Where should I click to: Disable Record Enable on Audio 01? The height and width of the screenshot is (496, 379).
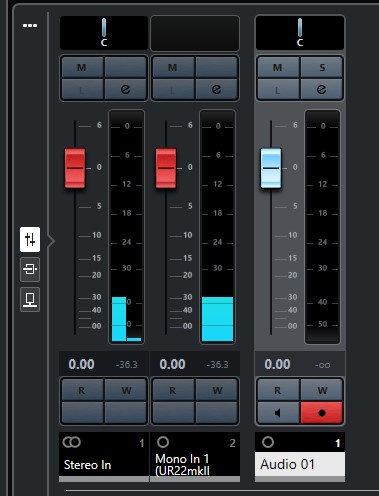[x=322, y=413]
